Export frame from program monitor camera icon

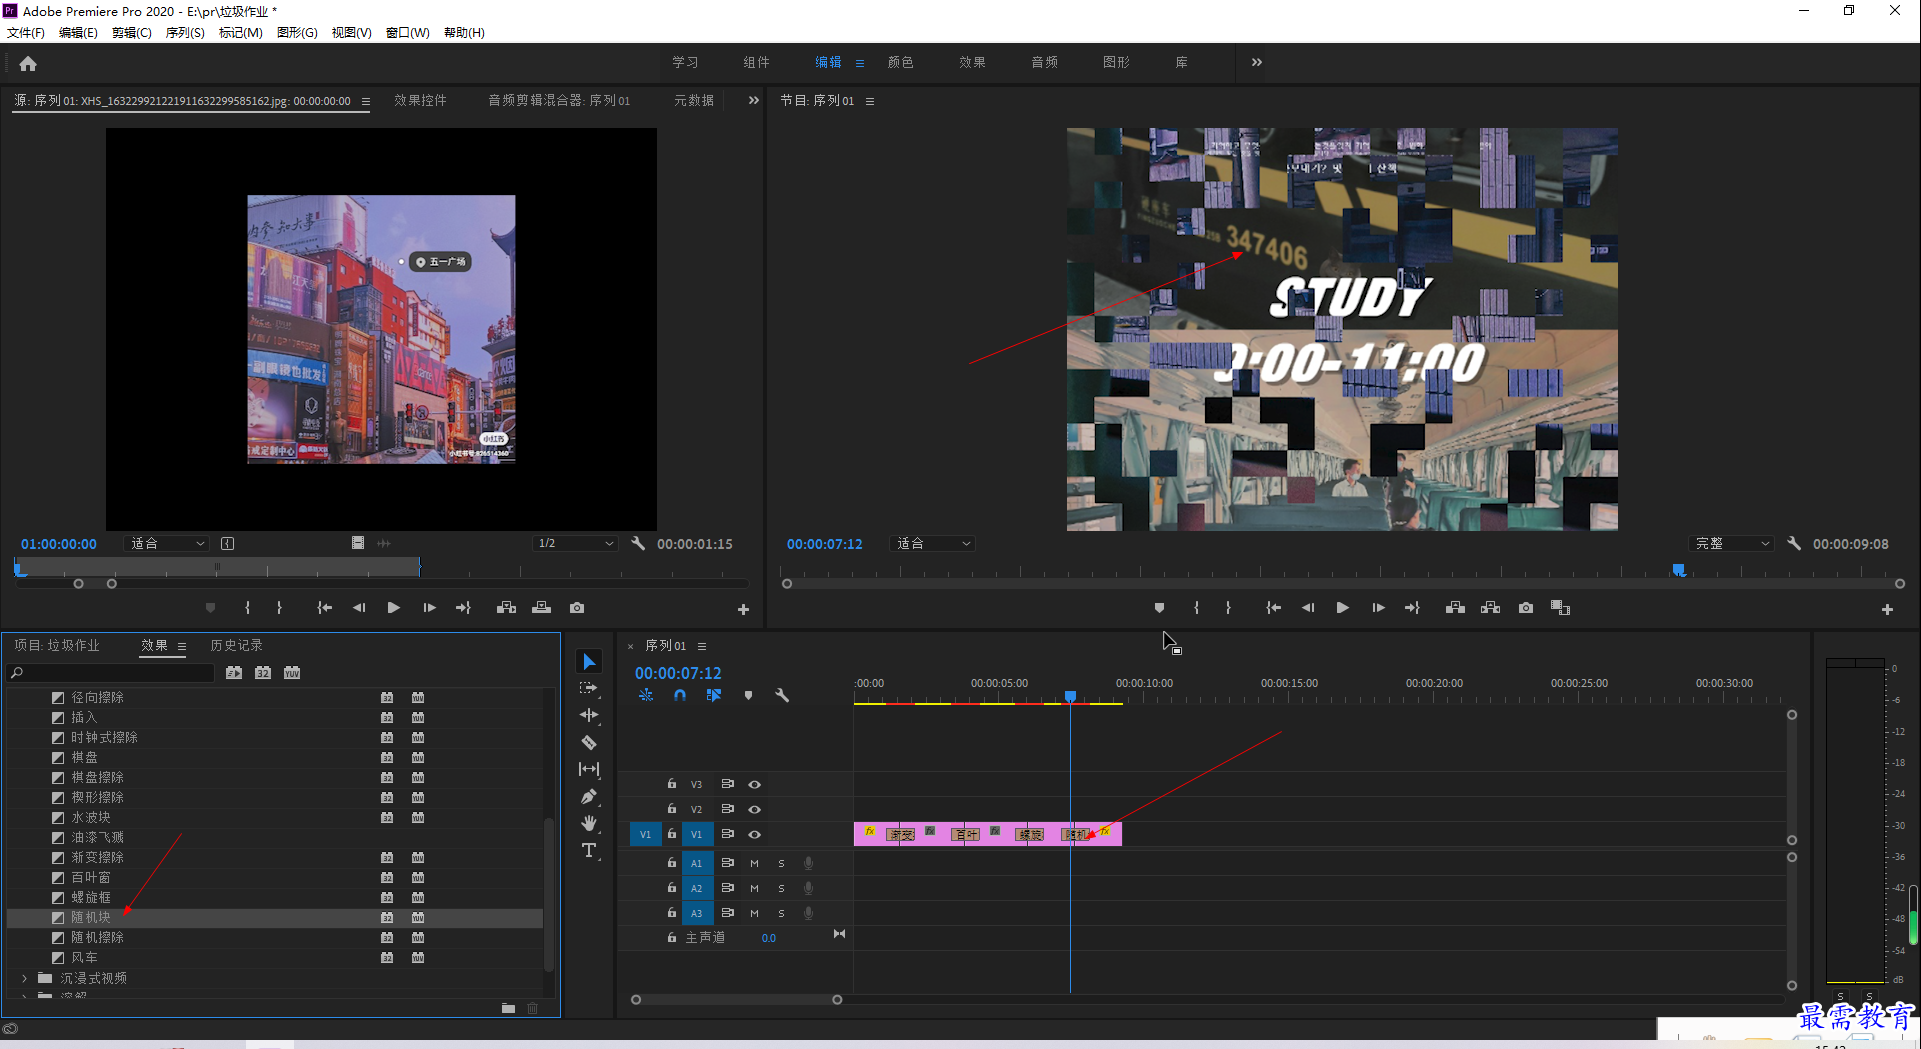click(1525, 608)
